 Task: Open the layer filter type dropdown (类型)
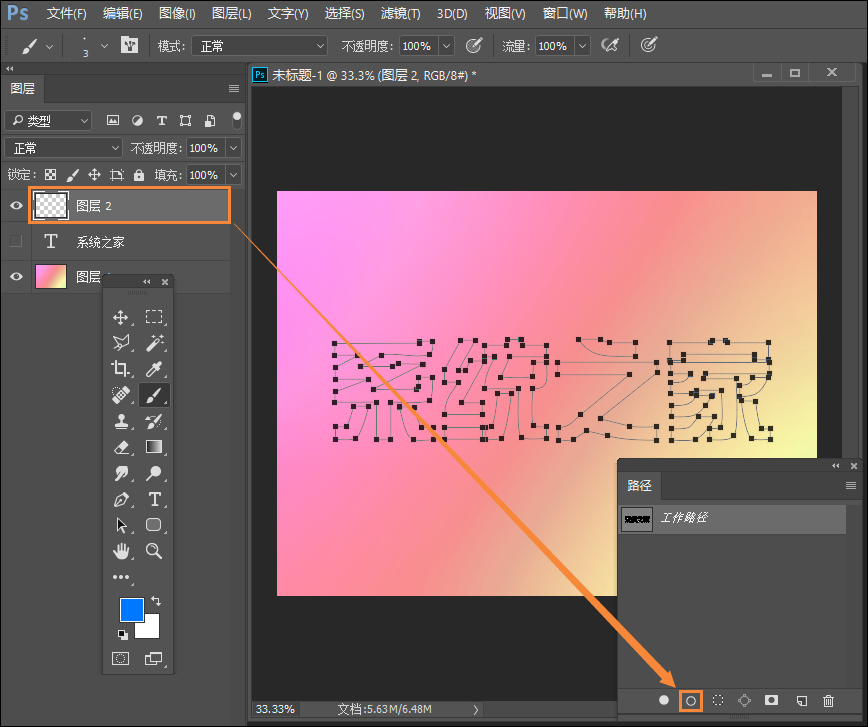47,121
